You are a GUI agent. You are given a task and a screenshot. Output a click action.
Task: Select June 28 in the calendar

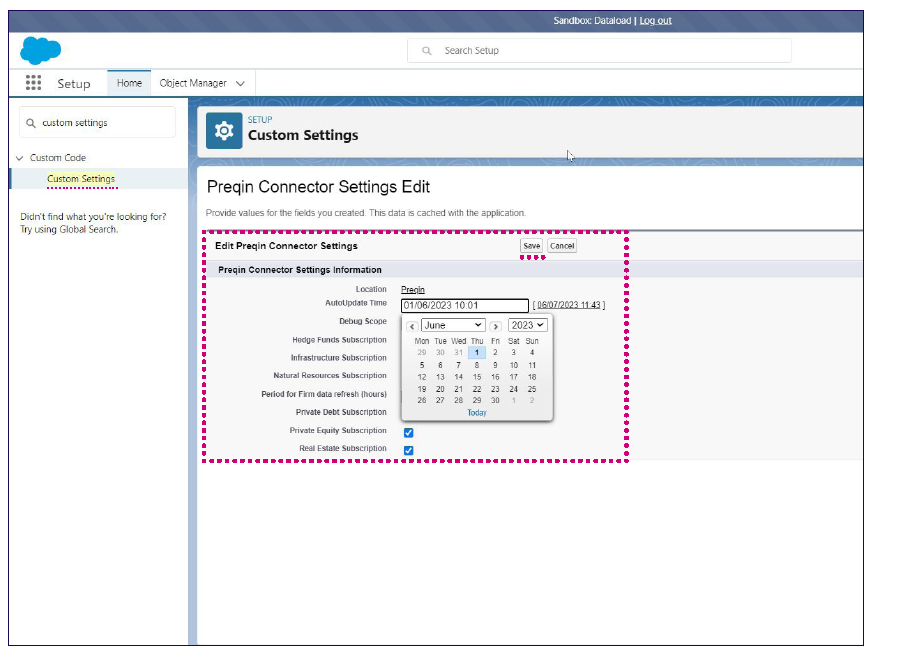click(458, 400)
